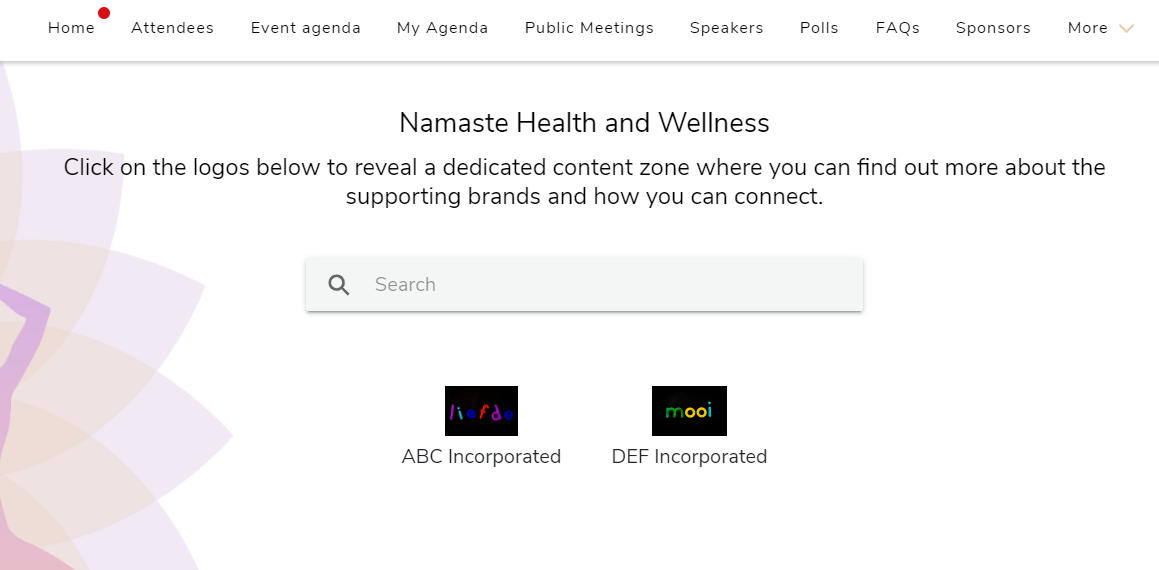Open the Attendees page
Screen dimensions: 1159x570
pos(172,28)
